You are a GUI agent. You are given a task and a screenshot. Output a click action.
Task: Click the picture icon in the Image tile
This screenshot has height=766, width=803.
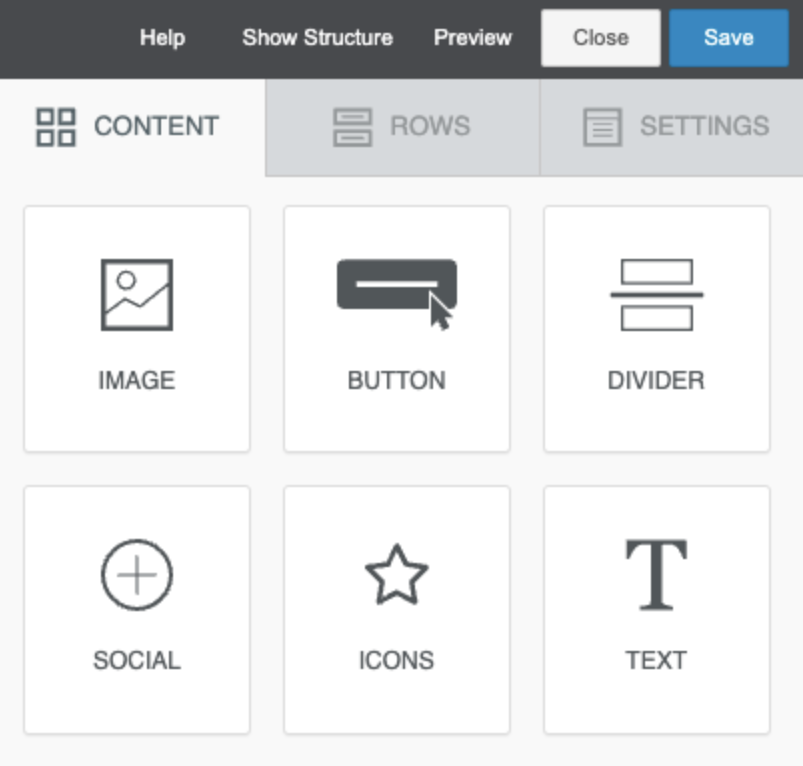(137, 295)
